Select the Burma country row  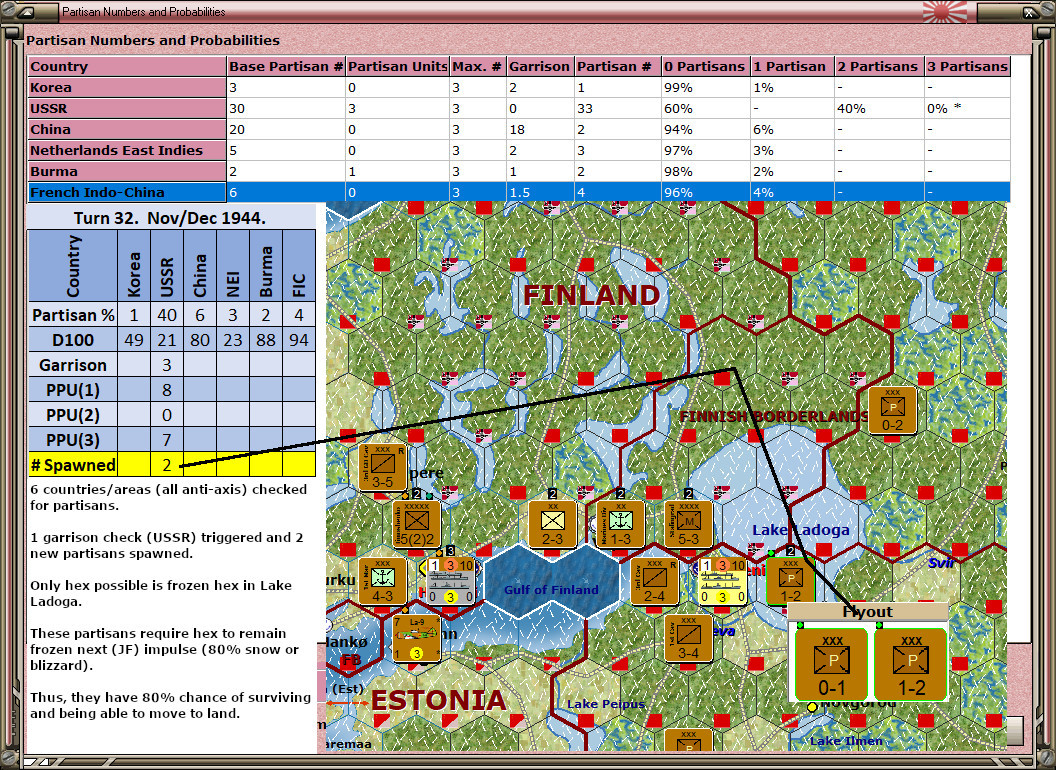click(x=519, y=171)
